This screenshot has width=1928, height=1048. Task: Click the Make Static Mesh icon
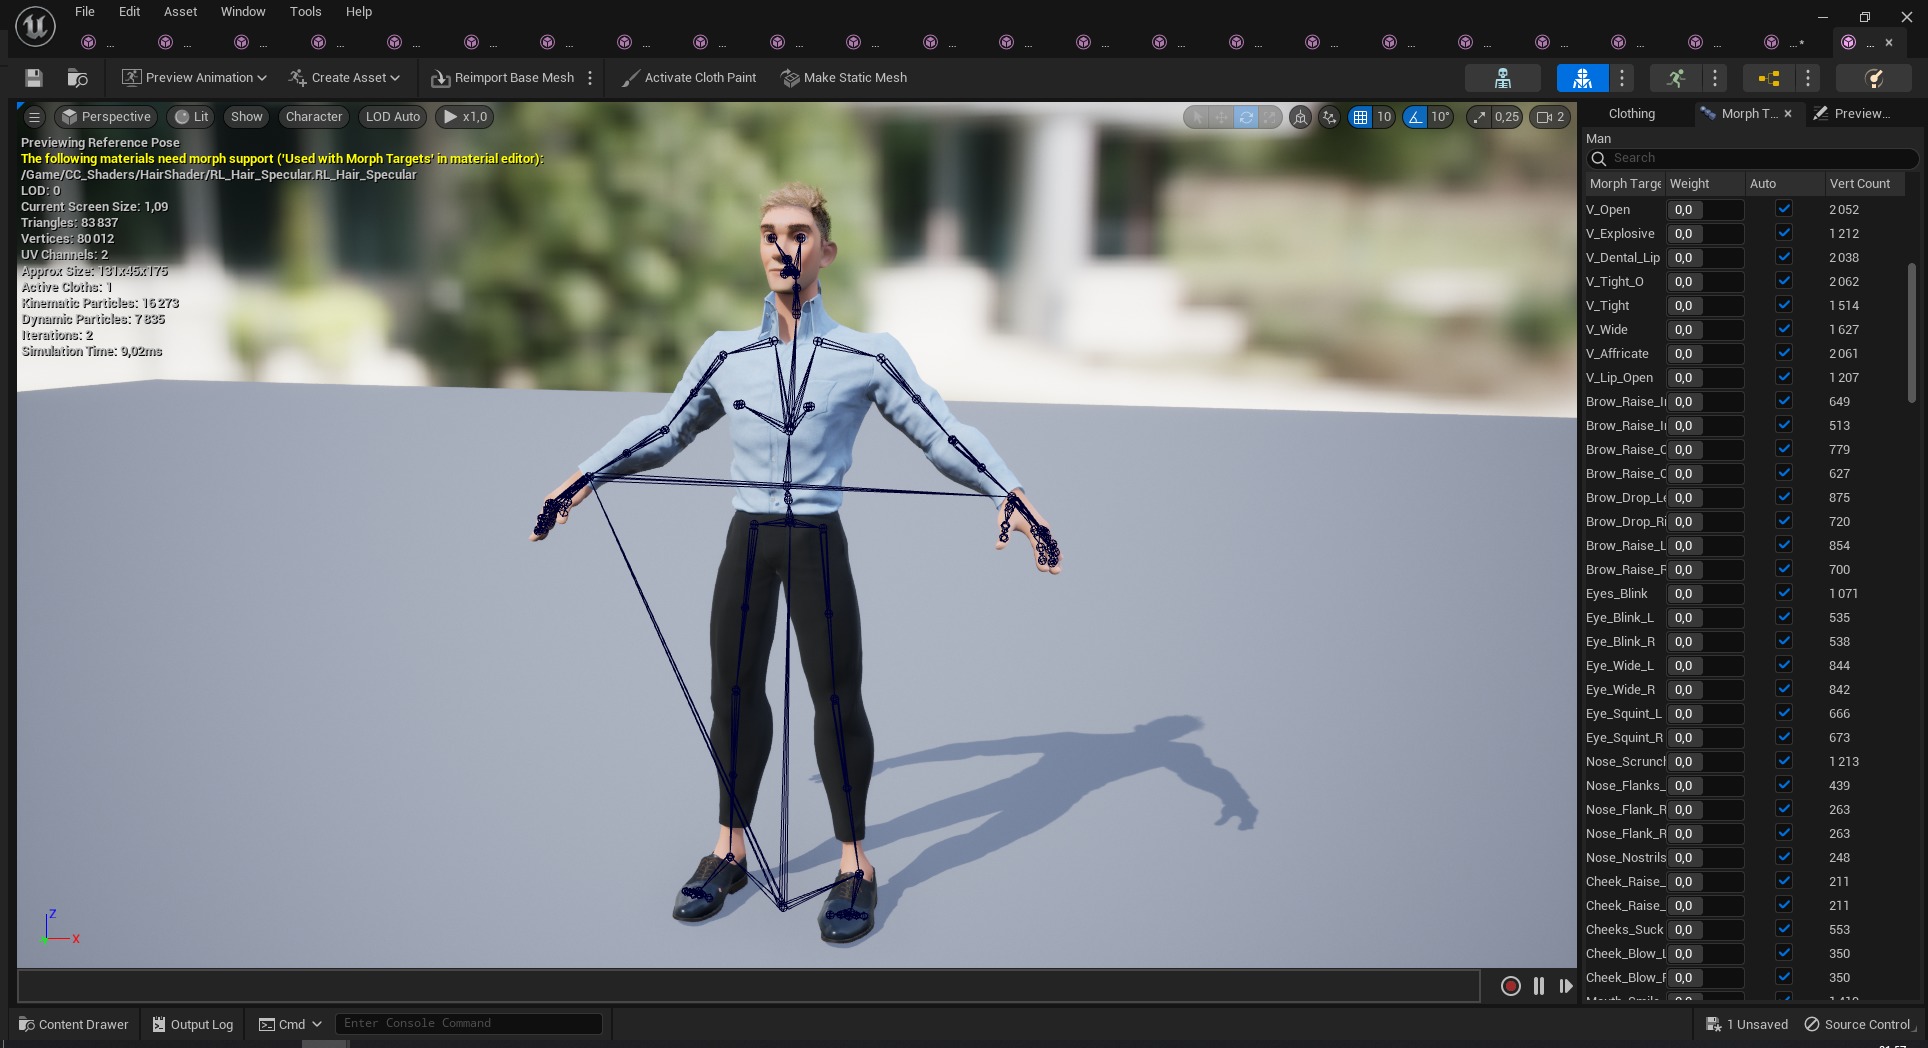click(790, 78)
